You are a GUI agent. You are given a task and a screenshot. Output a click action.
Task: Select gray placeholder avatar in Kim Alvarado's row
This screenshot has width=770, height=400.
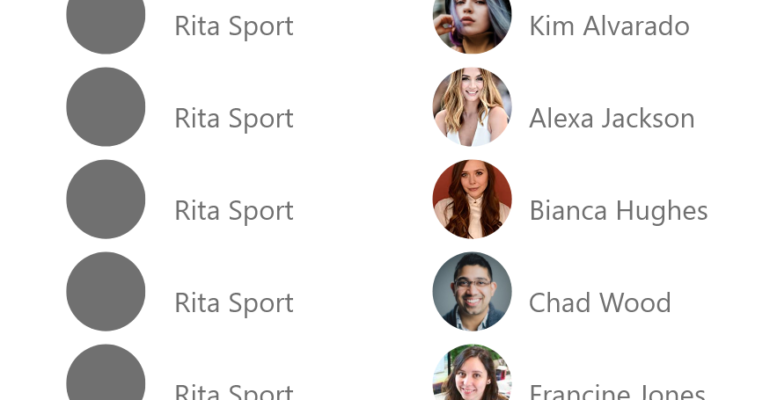coord(106,20)
